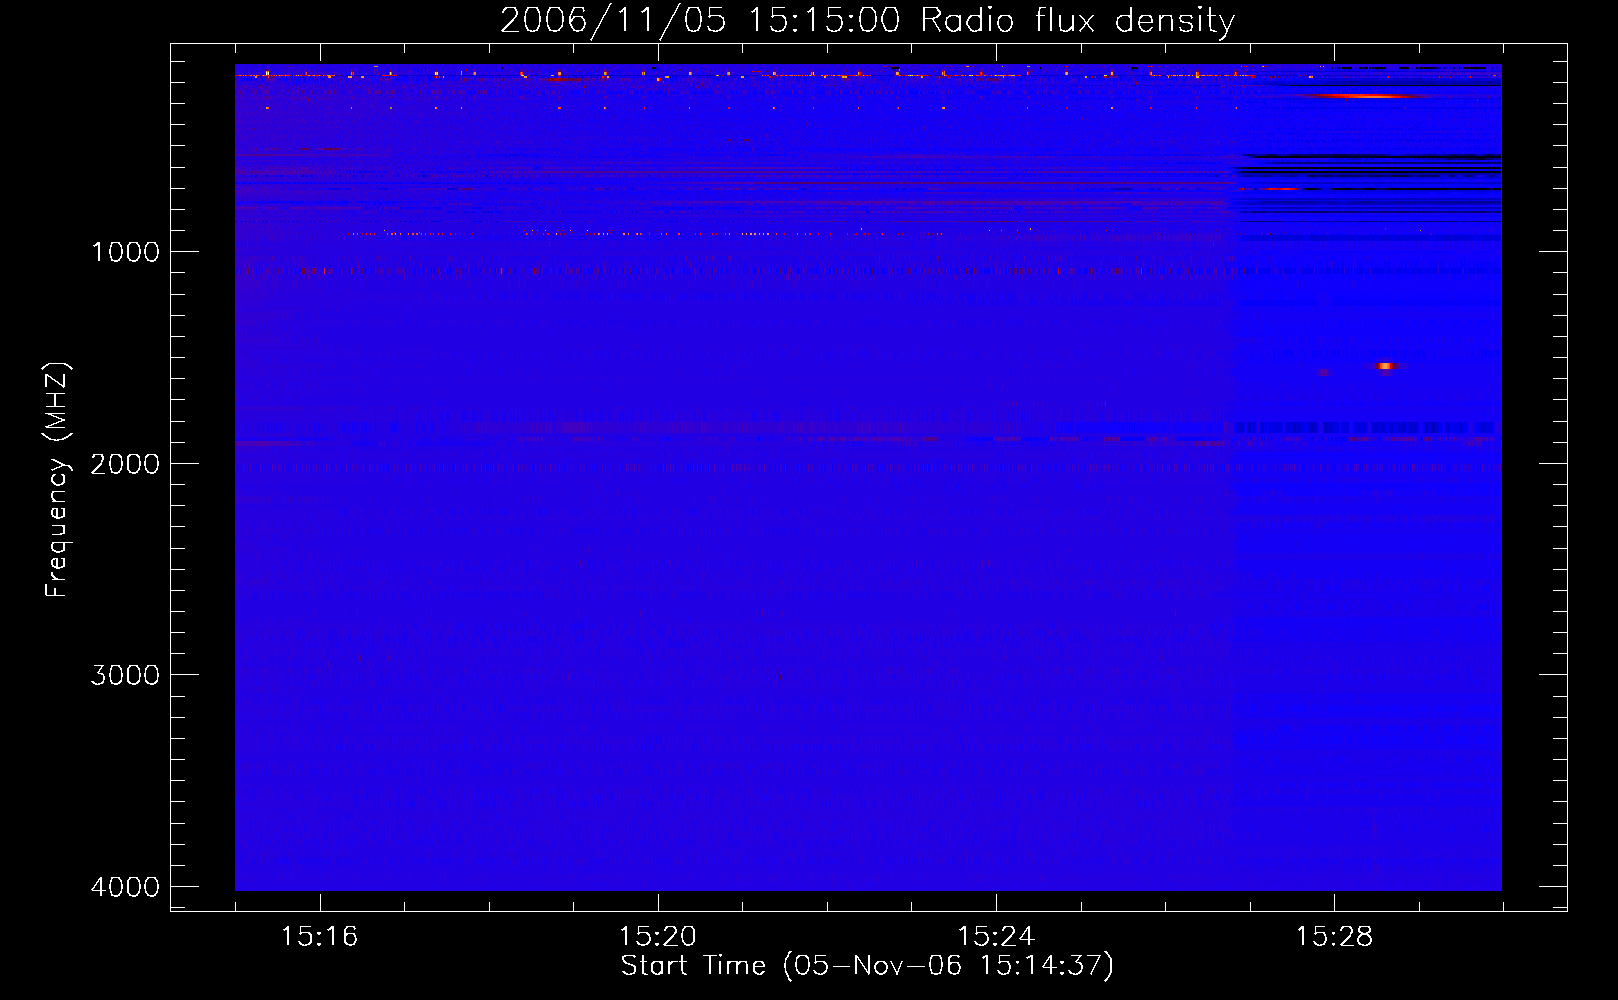The image size is (1618, 1000).
Task: Click the 2000 frequency tick label
Action: [125, 464]
